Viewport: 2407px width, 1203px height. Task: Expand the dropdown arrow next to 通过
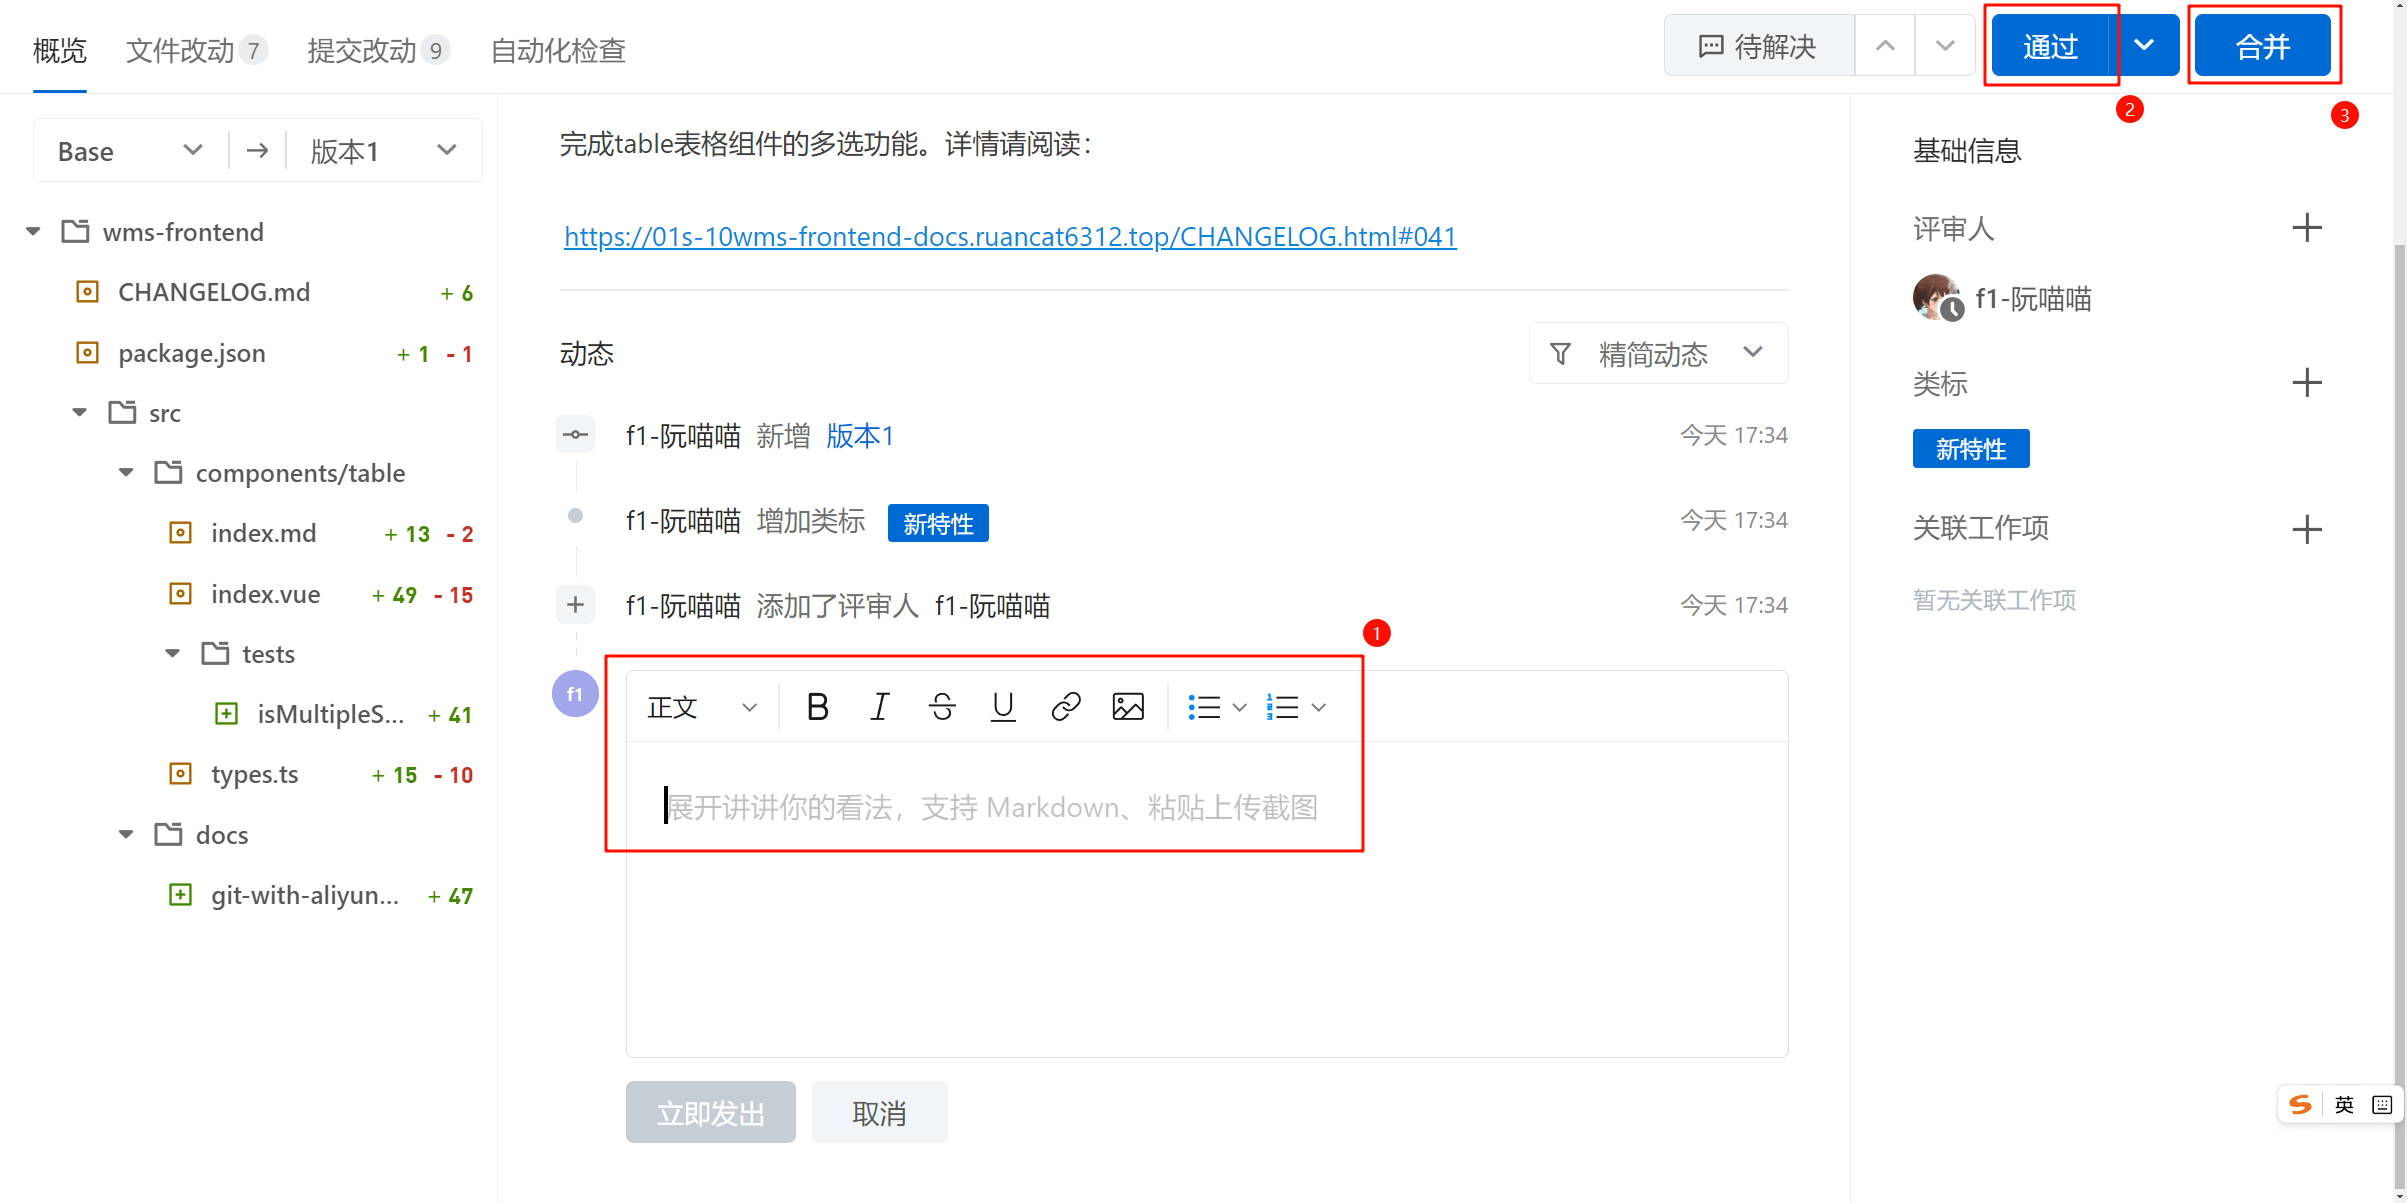(2144, 46)
